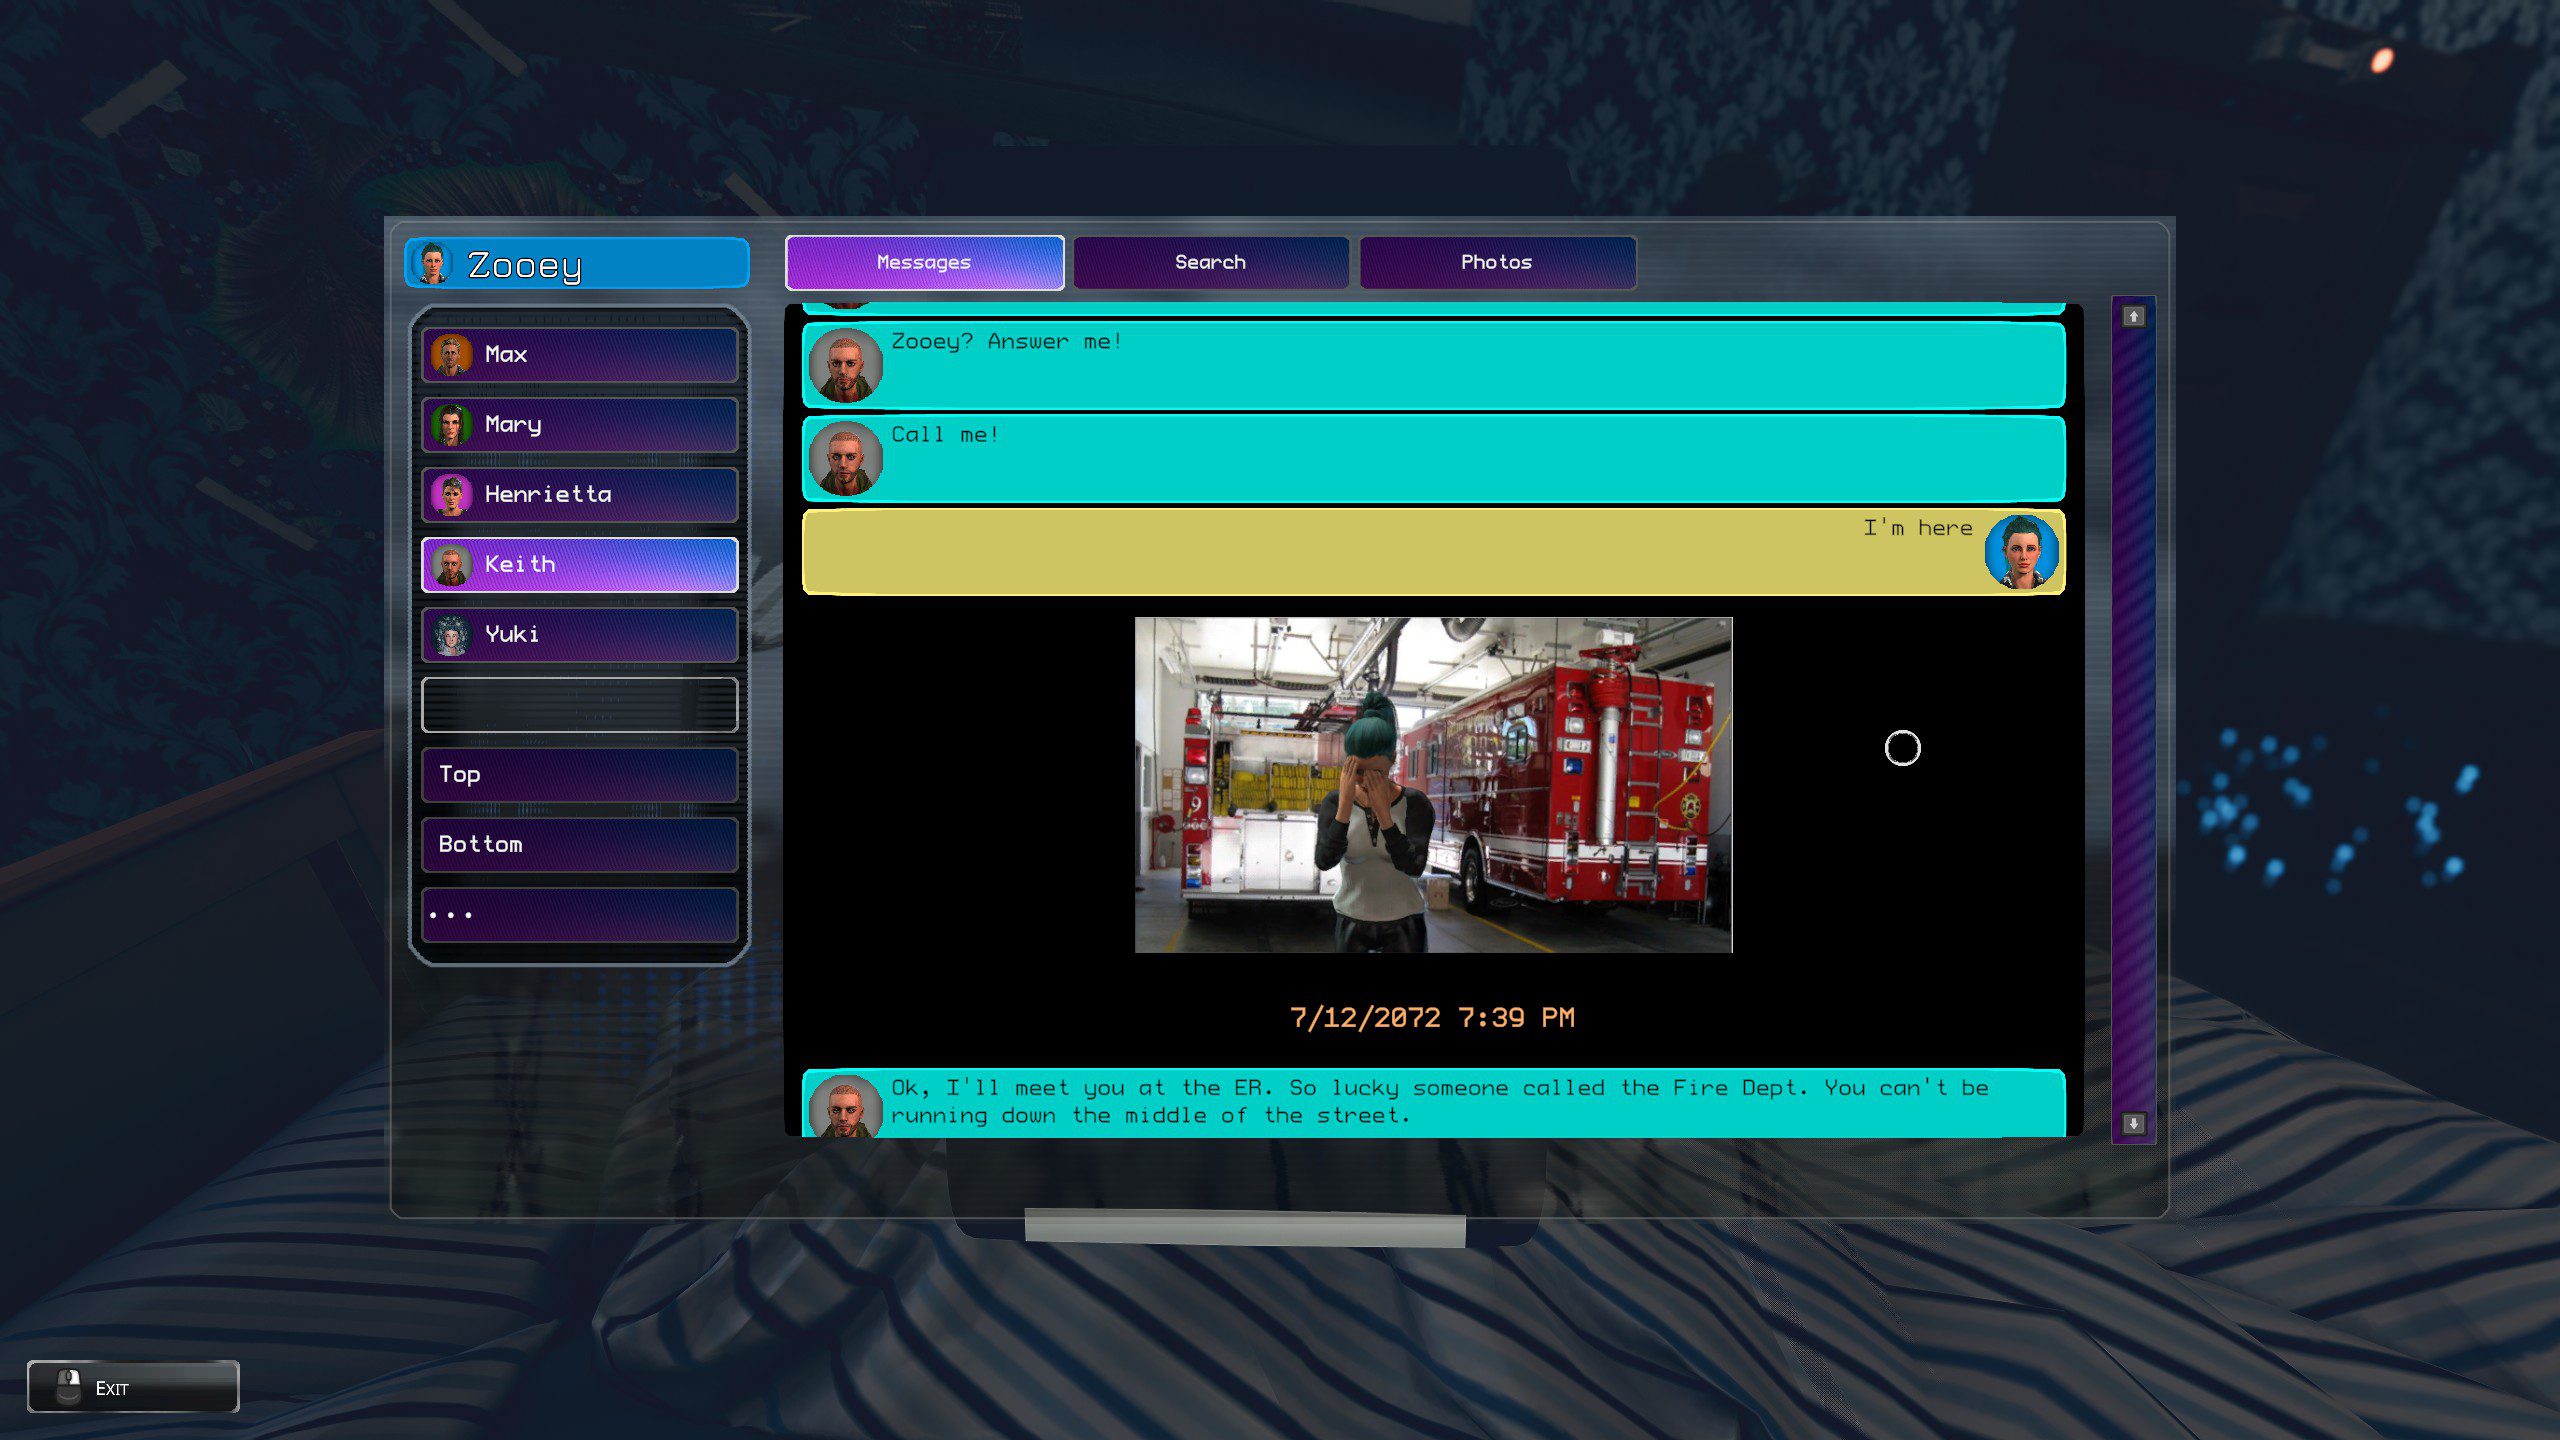The image size is (2560, 1440).
Task: Click Keith's avatar beside 'Call me!'
Action: pos(846,458)
